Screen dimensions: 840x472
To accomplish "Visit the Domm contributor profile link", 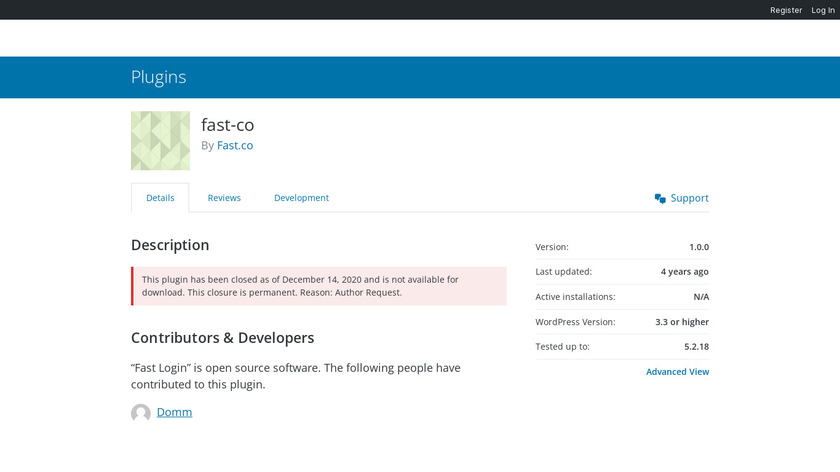I will coord(174,412).
